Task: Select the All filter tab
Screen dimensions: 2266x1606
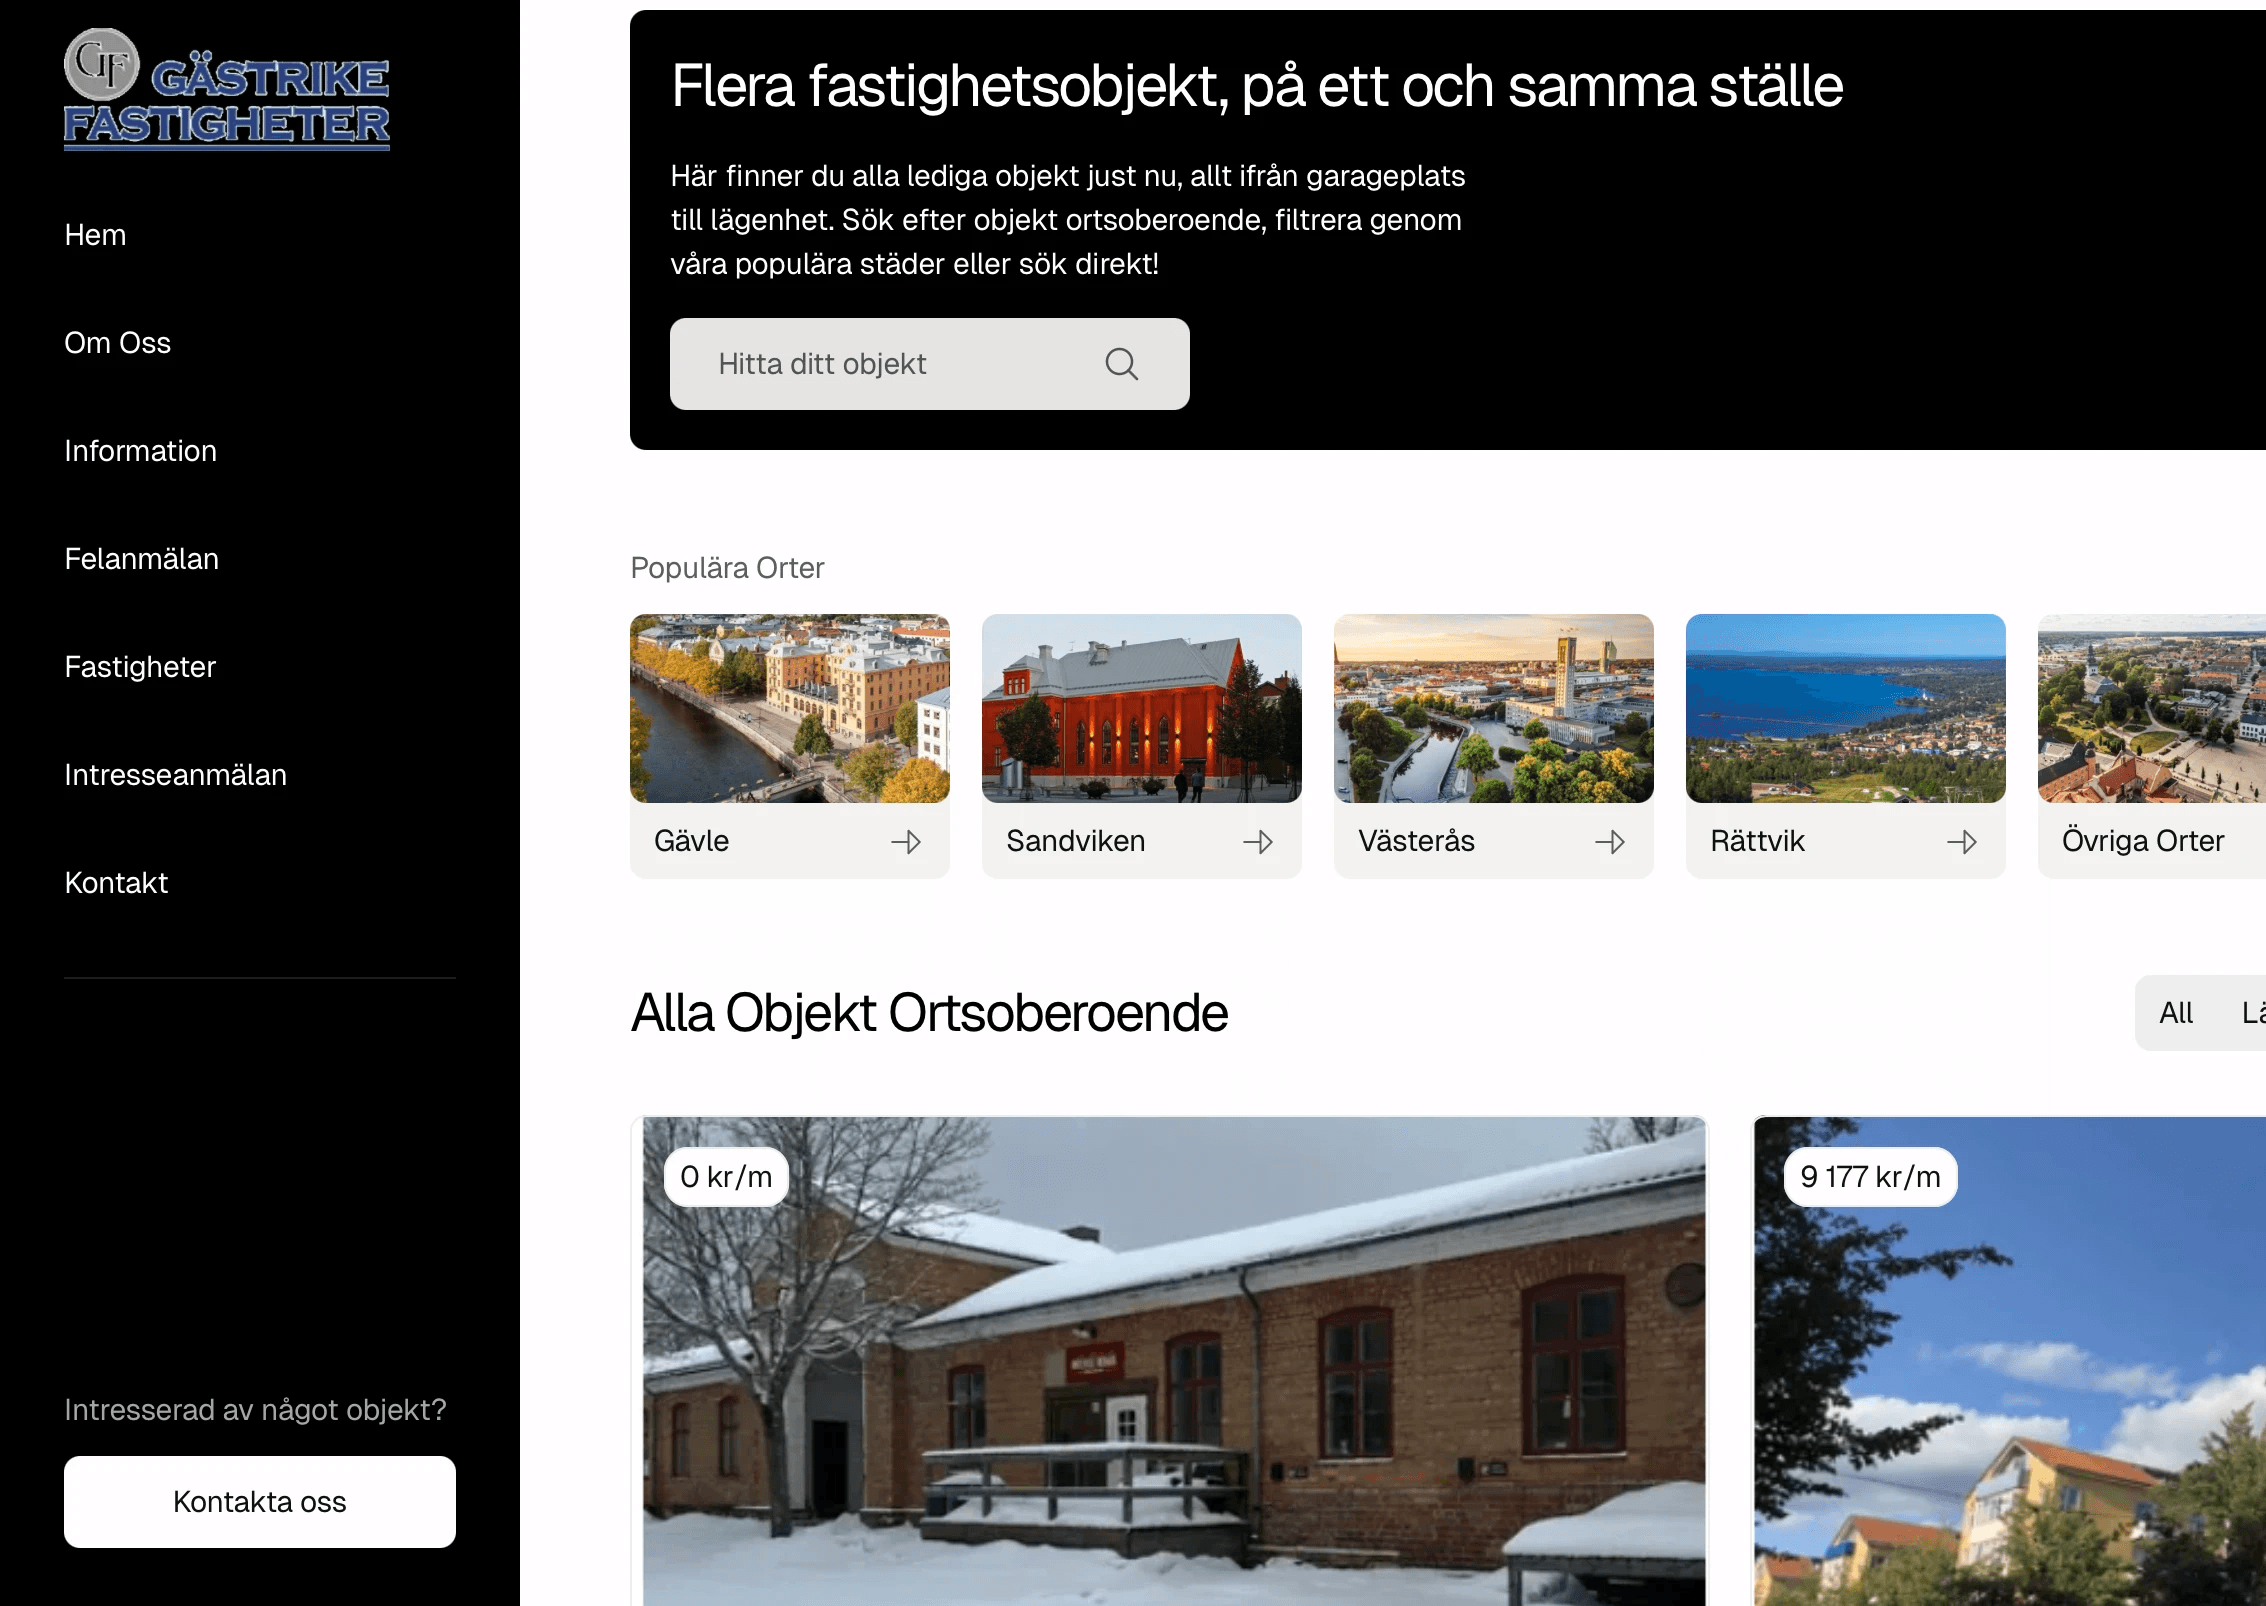Action: pos(2176,1013)
